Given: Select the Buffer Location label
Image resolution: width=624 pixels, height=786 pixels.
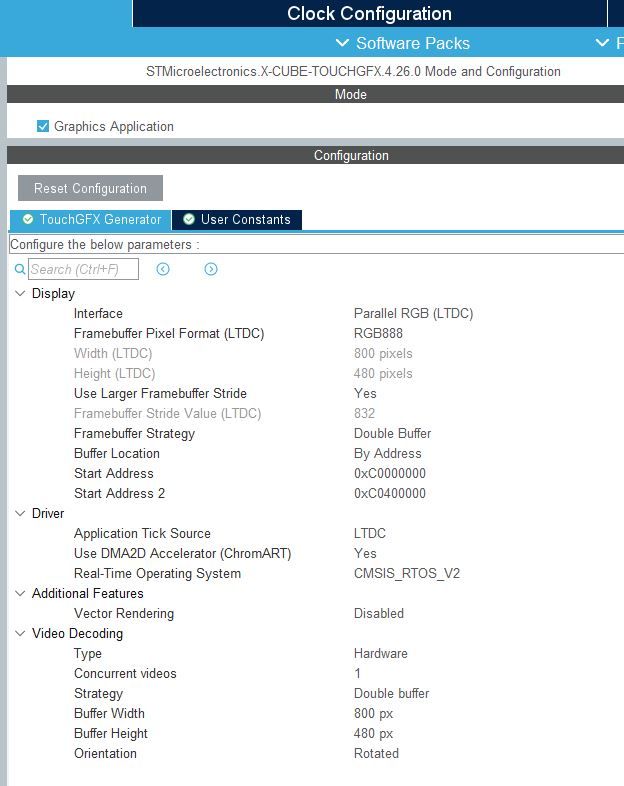Looking at the screenshot, I should click(117, 453).
